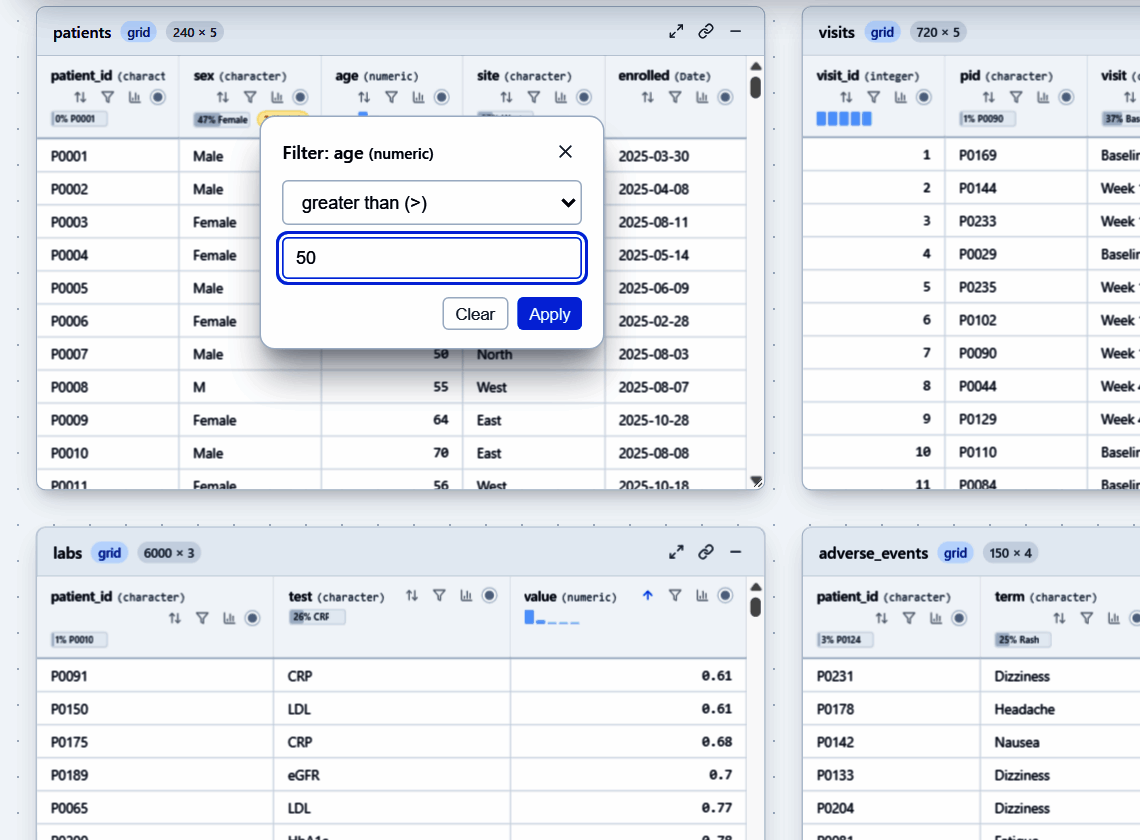1140x840 pixels.
Task: Toggle the patients sex column radio marker
Action: pyautogui.click(x=300, y=97)
